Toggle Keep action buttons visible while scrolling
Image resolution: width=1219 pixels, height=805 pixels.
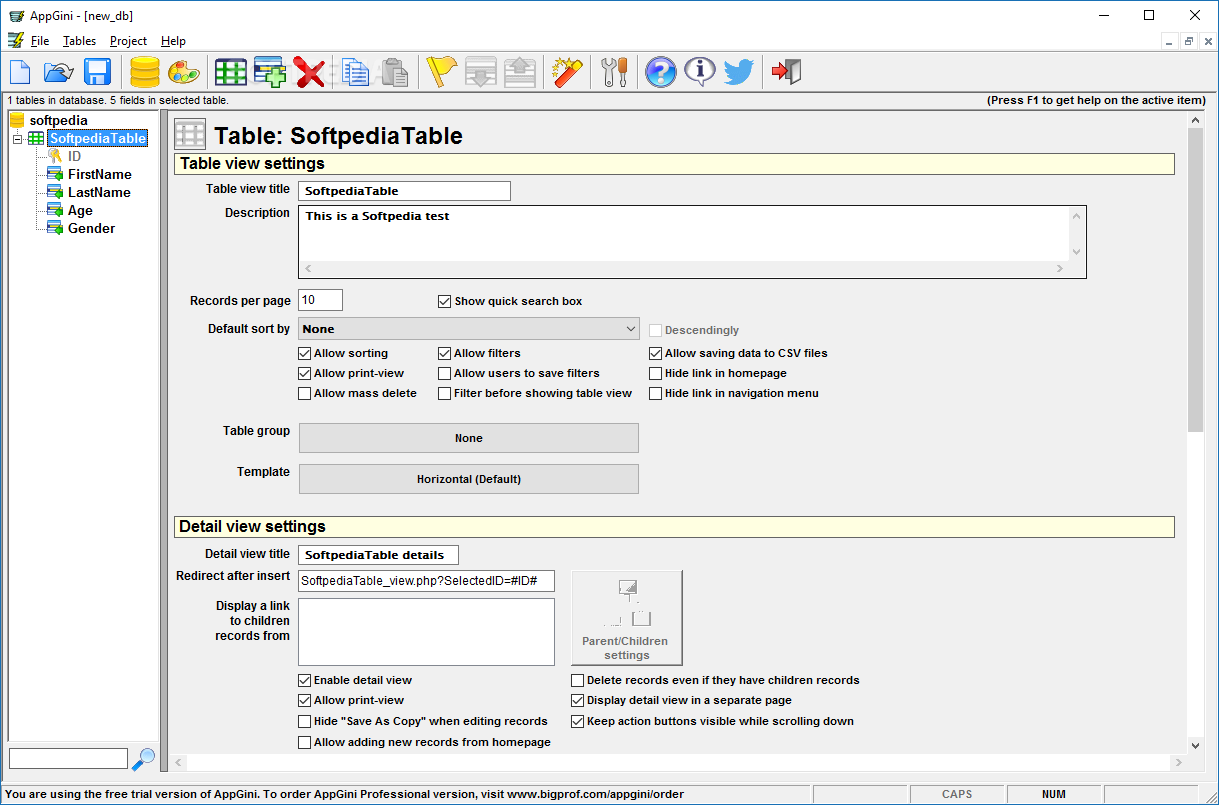[578, 721]
